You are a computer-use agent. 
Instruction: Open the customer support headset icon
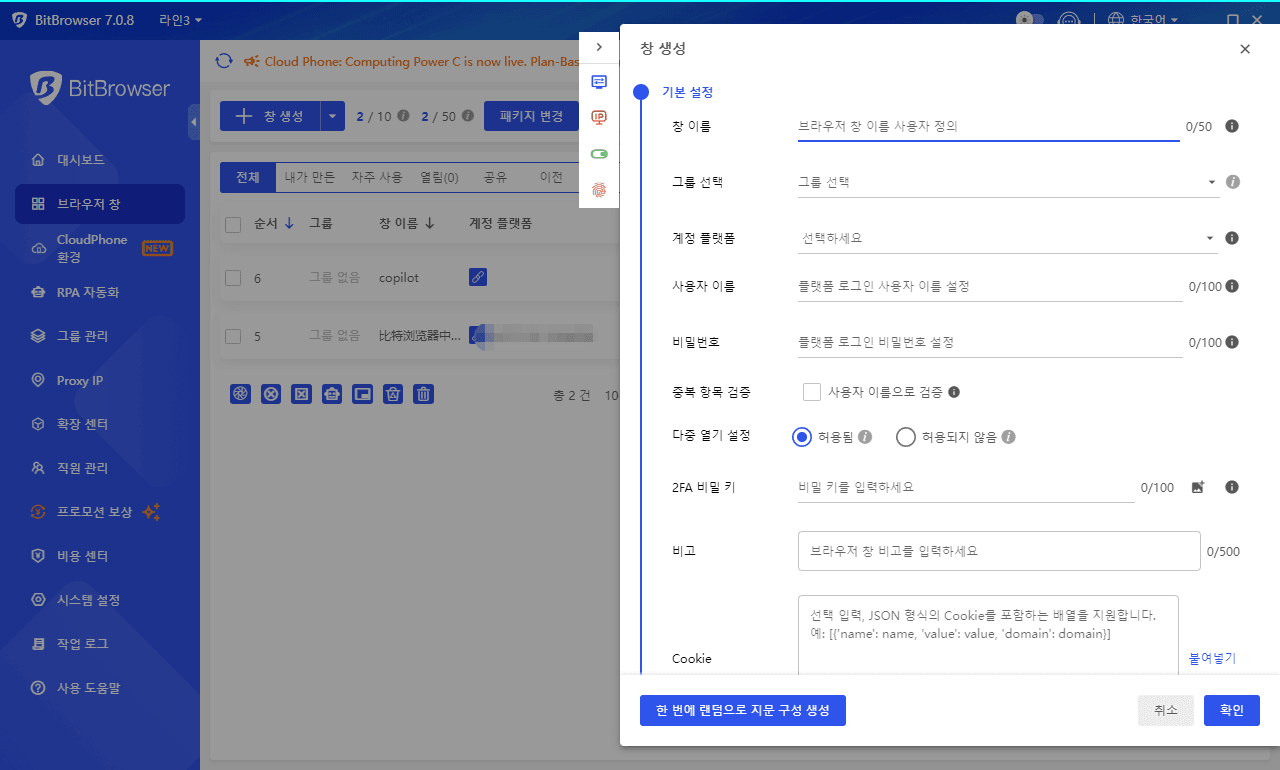pyautogui.click(x=1070, y=20)
